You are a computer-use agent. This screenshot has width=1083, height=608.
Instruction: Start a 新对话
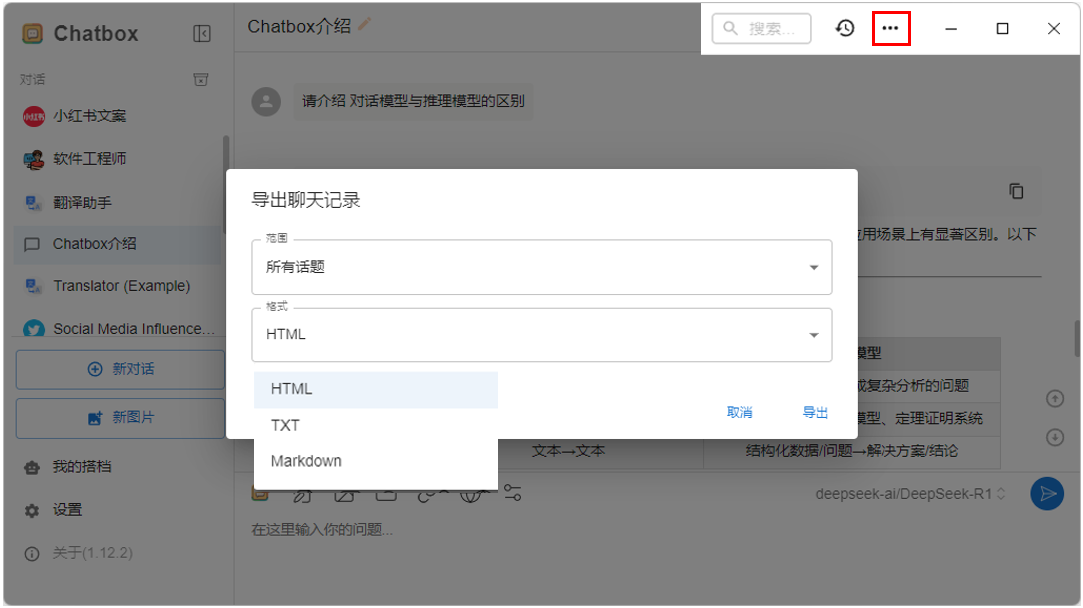click(120, 369)
